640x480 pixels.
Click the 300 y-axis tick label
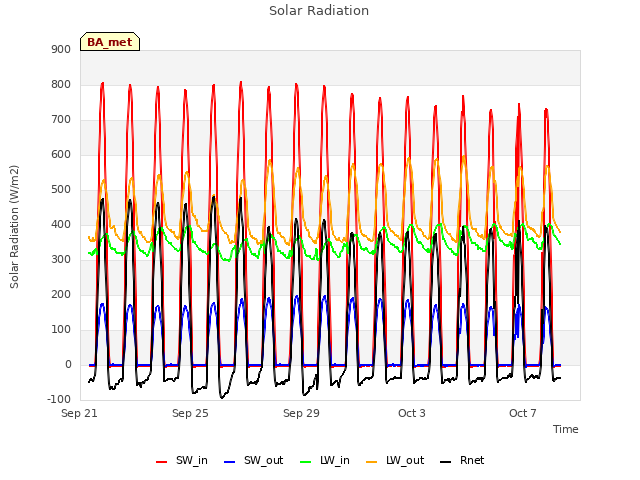point(61,260)
